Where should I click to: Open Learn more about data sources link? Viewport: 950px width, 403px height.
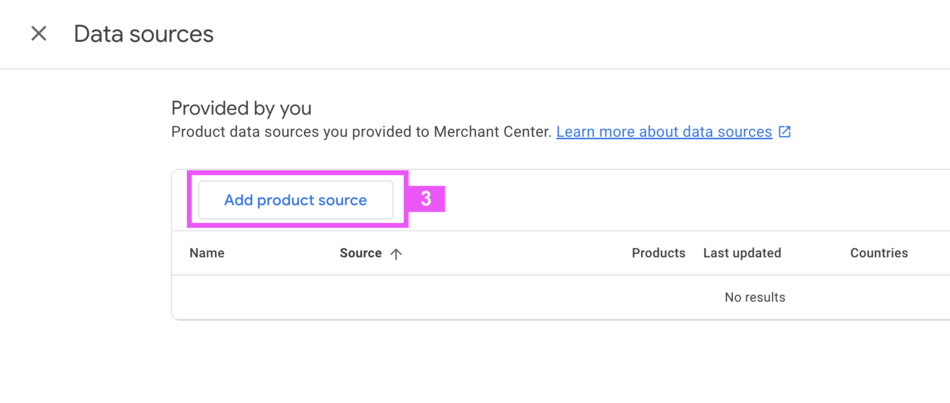click(664, 132)
